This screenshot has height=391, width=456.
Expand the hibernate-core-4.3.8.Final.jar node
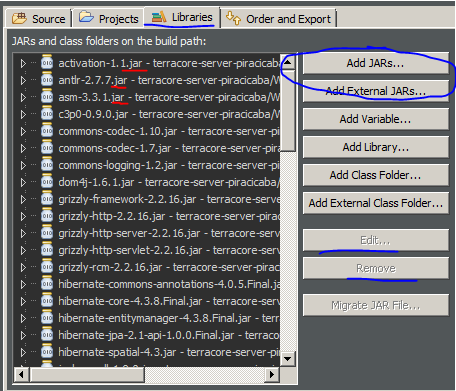pyautogui.click(x=23, y=301)
